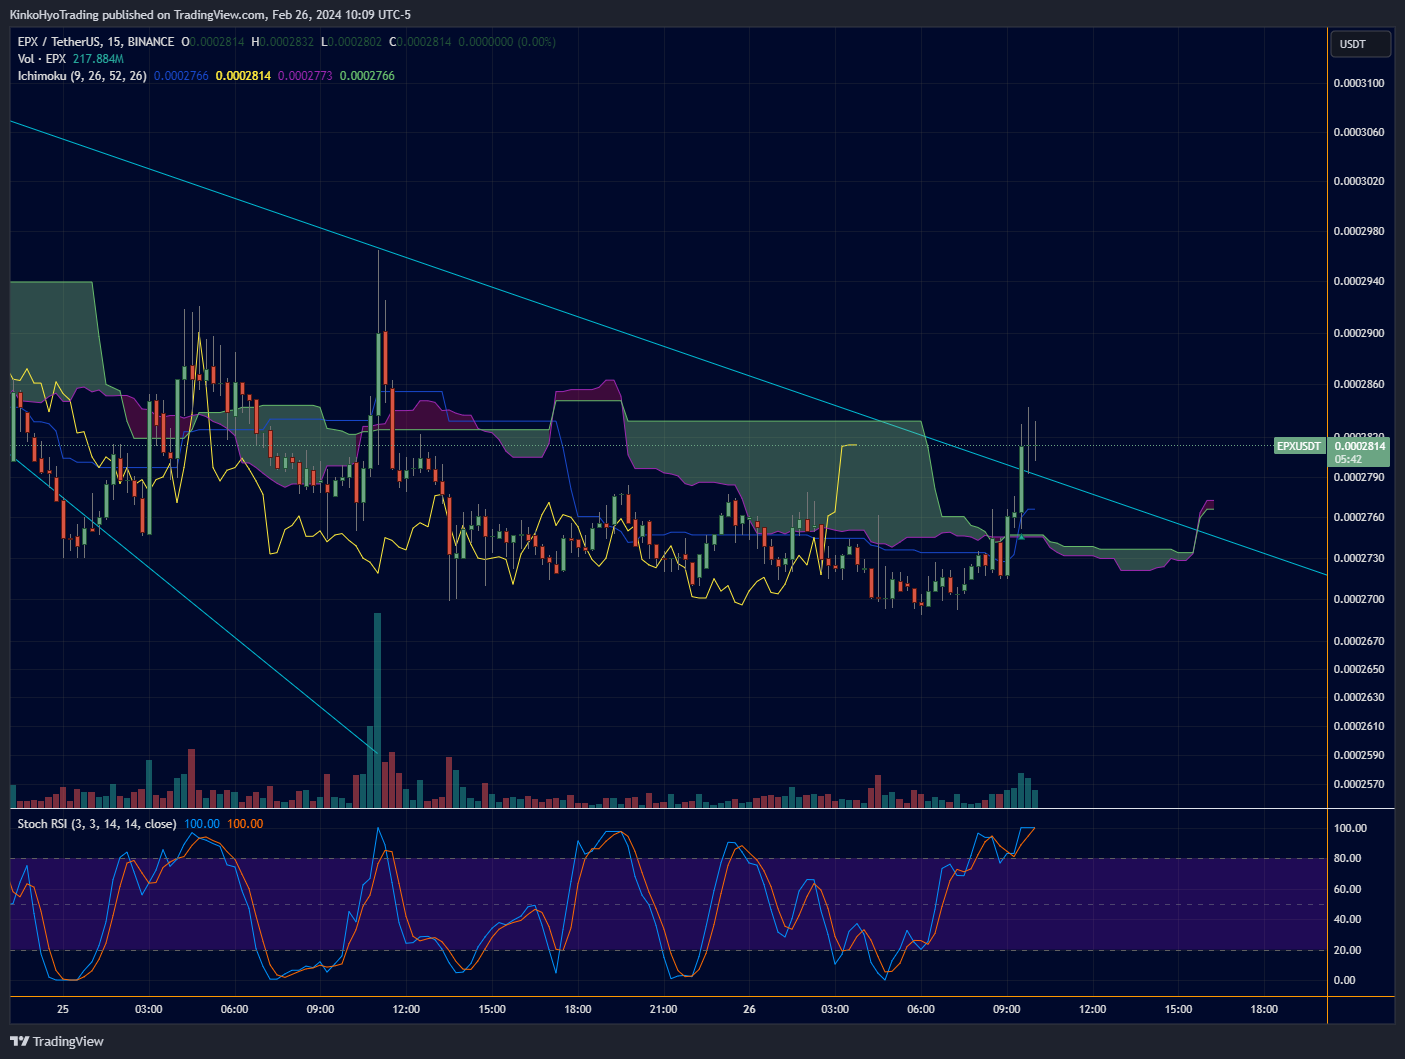Click the 26 date label on time axis
Screen dimensions: 1405x1059
749,1009
